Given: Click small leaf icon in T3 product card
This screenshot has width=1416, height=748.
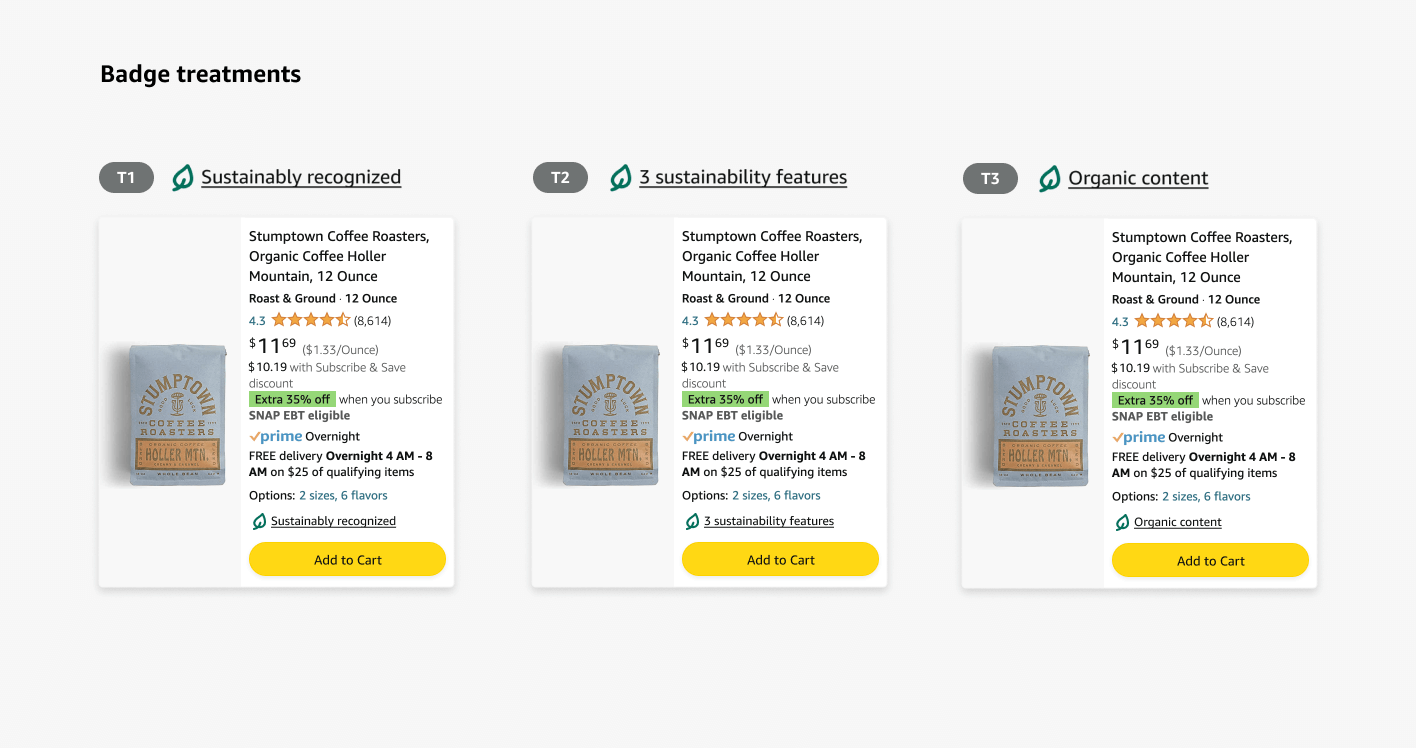Looking at the screenshot, I should coord(1122,522).
